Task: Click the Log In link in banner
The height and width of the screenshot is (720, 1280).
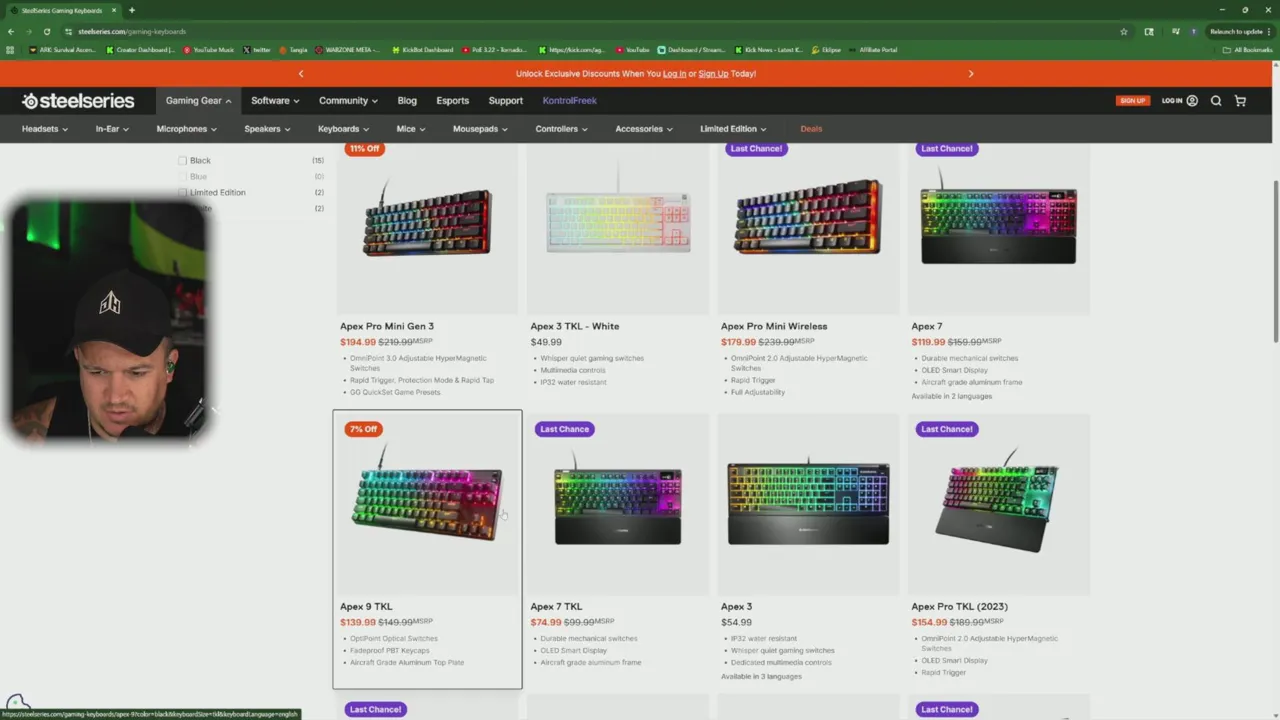Action: (674, 73)
